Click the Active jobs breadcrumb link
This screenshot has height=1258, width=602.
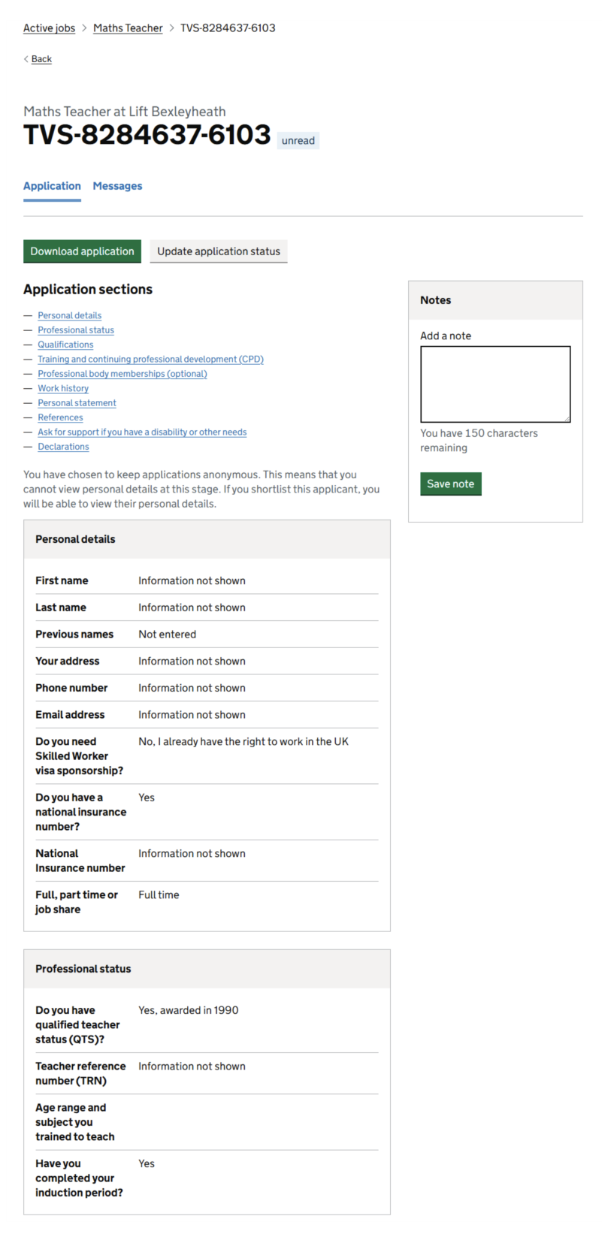click(x=49, y=28)
